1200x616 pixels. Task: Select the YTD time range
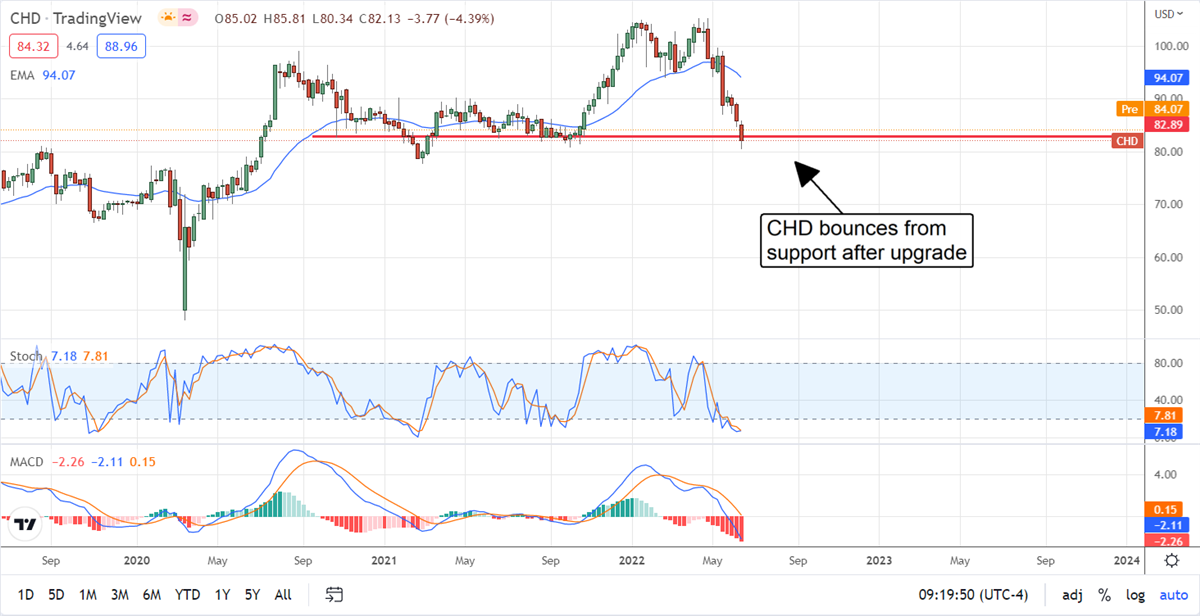(x=188, y=595)
